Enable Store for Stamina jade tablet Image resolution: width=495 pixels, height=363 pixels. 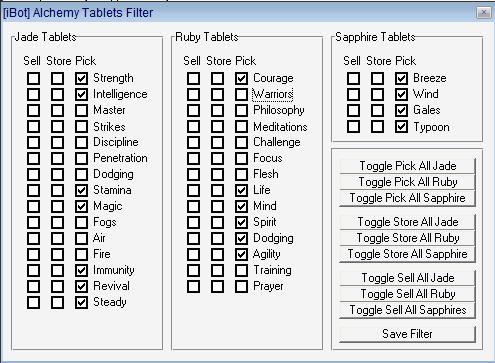click(57, 190)
